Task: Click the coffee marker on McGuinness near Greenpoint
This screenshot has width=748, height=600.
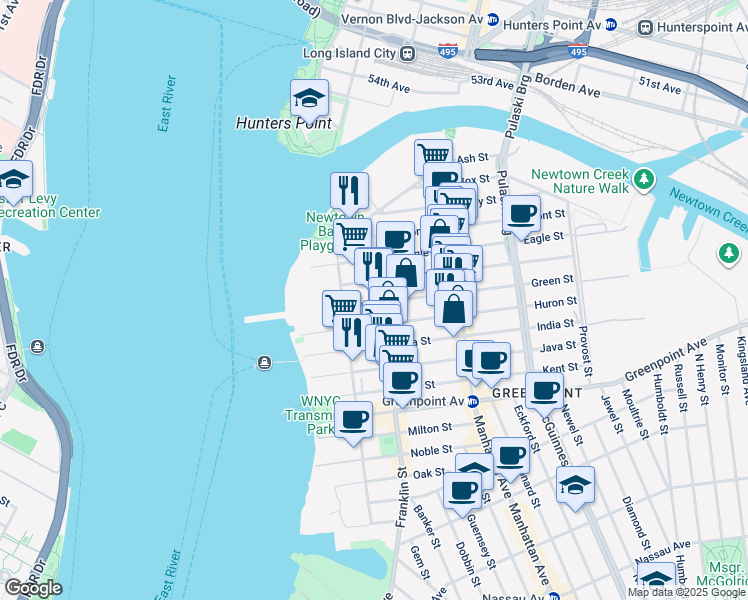Action: tap(544, 392)
